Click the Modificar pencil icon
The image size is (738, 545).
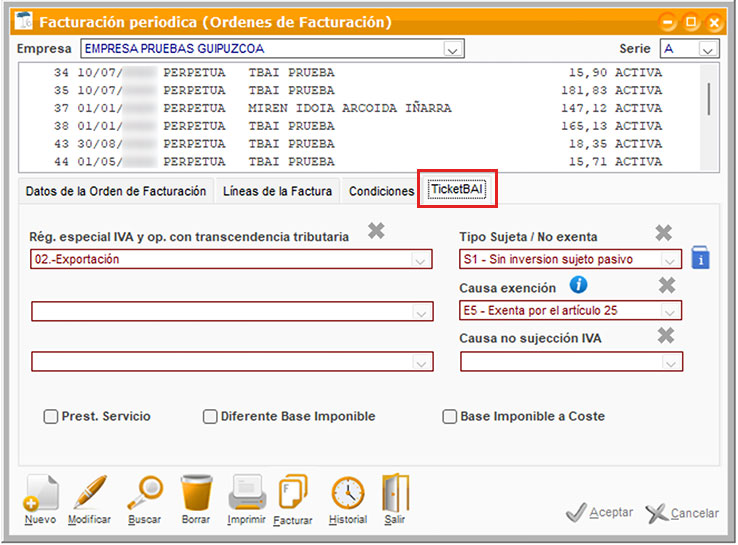click(89, 494)
